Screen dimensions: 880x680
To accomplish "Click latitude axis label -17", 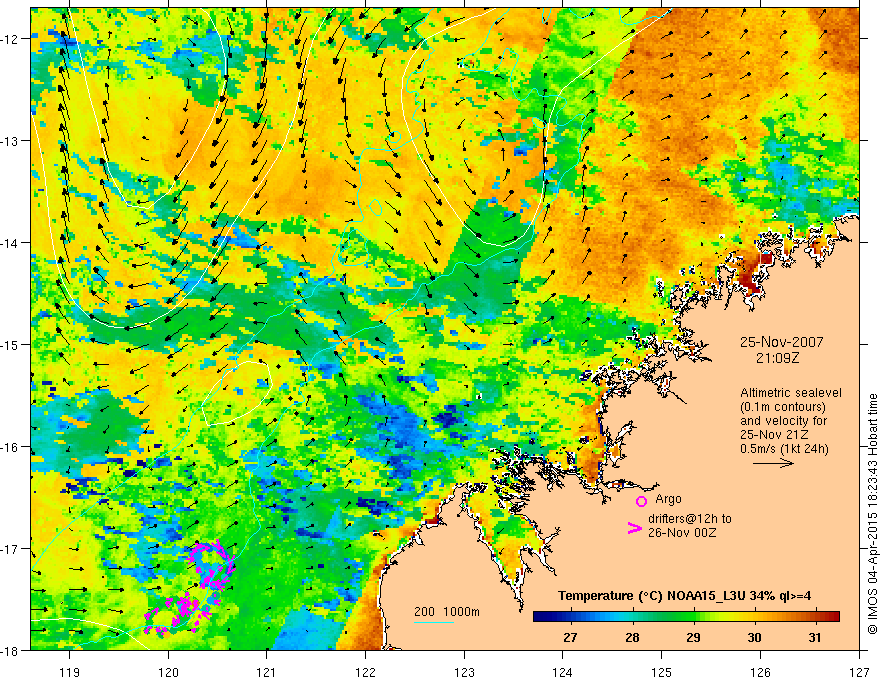I will tap(11, 549).
